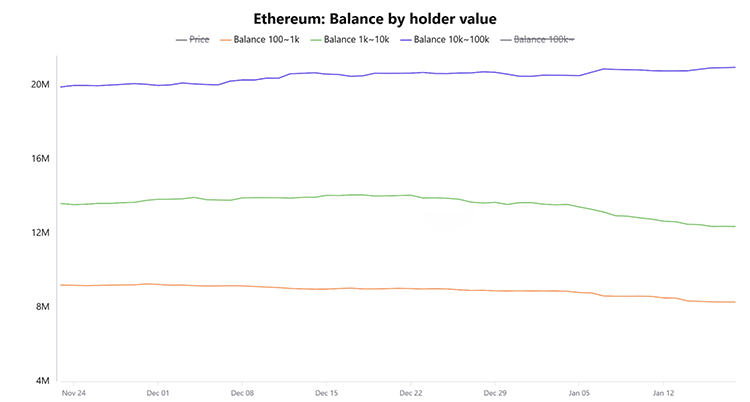The height and width of the screenshot is (402, 750).
Task: Click the 4M y-axis label
Action: [41, 381]
